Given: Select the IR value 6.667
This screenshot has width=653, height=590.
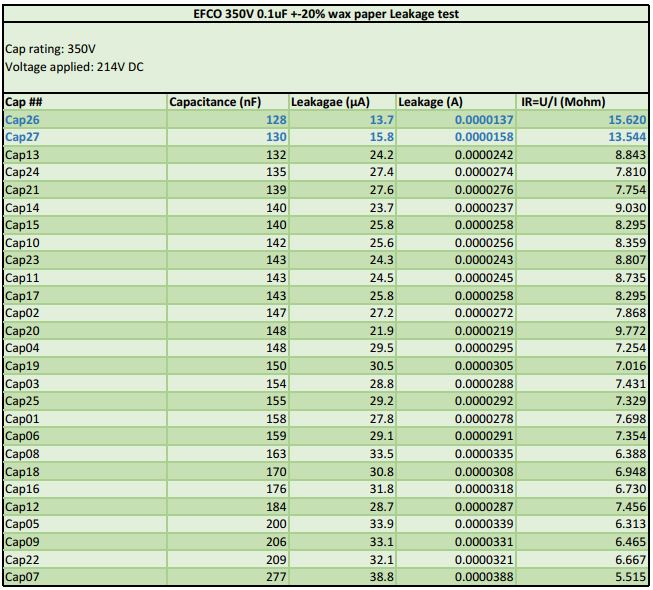Looking at the screenshot, I should tap(631, 560).
